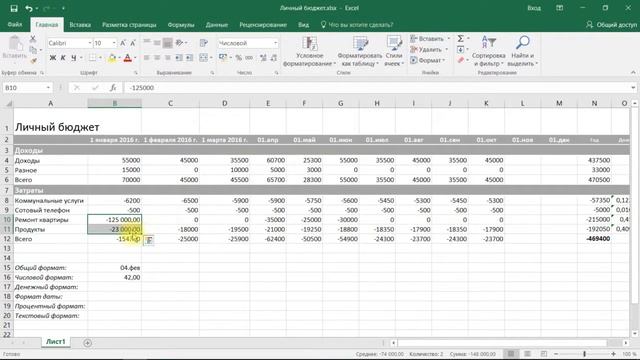Image resolution: width=640 pixels, height=360 pixels.
Task: Toggle left text alignment
Action: 146,58
